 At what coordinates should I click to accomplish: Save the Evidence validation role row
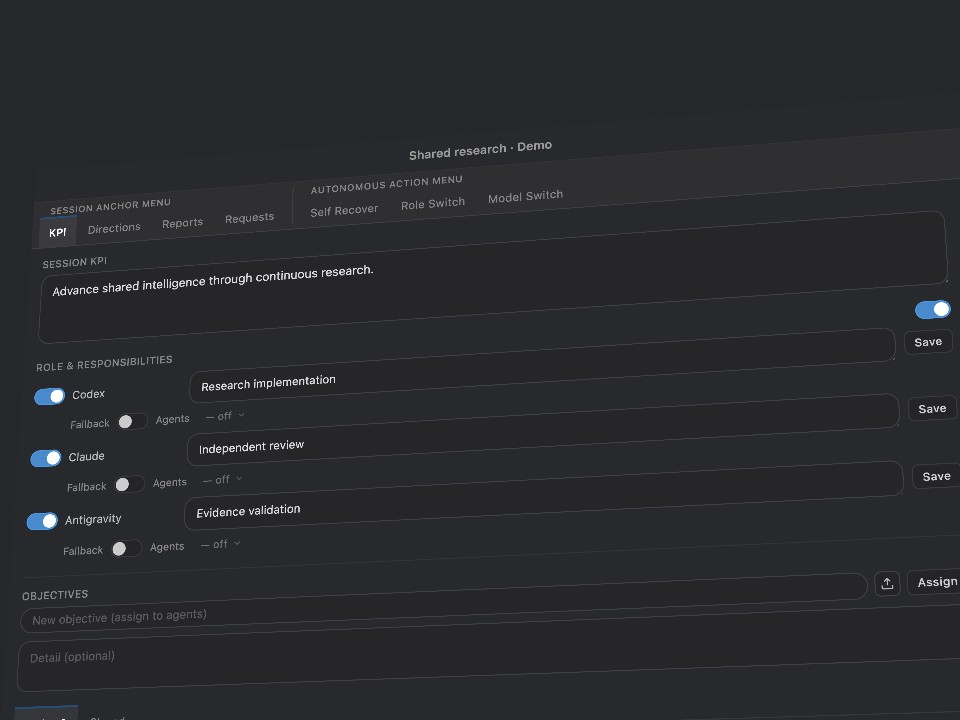coord(937,476)
